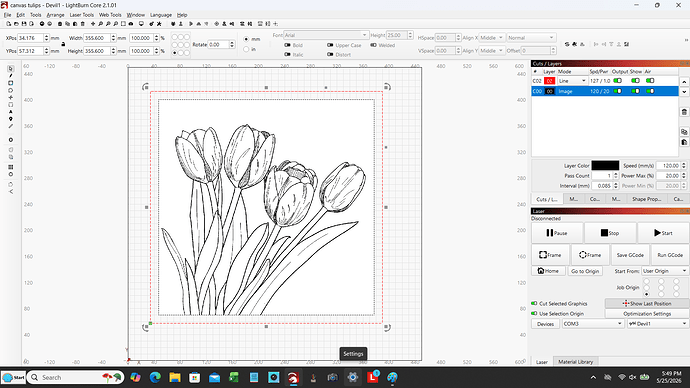Viewport: 690px width, 388px height.
Task: Open the File menu
Action: (x=7, y=15)
